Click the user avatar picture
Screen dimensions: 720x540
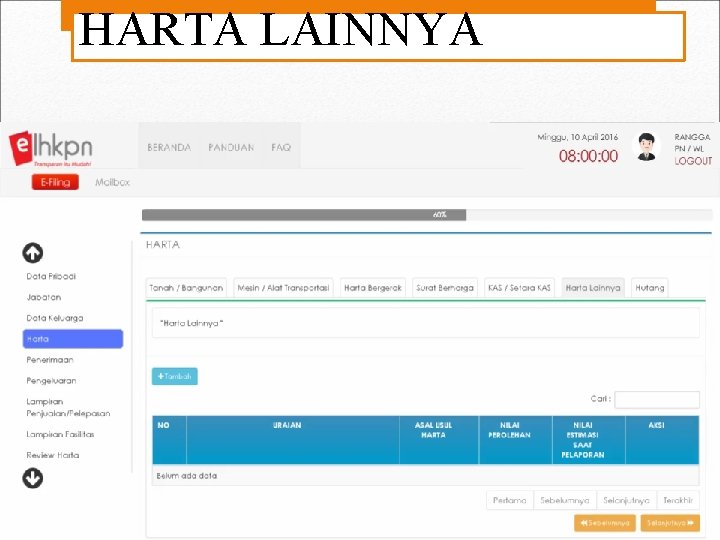coord(647,147)
